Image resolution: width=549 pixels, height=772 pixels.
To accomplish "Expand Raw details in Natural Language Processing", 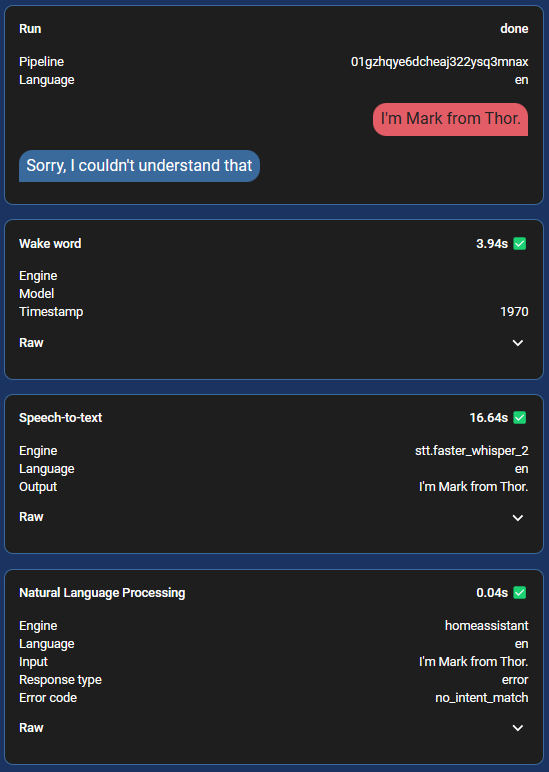I will point(517,728).
